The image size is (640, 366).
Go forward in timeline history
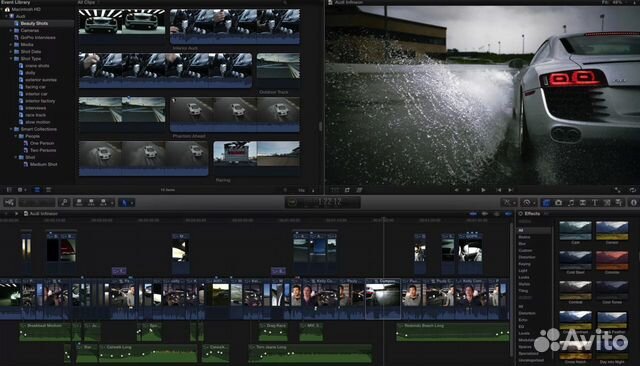[x=16, y=213]
